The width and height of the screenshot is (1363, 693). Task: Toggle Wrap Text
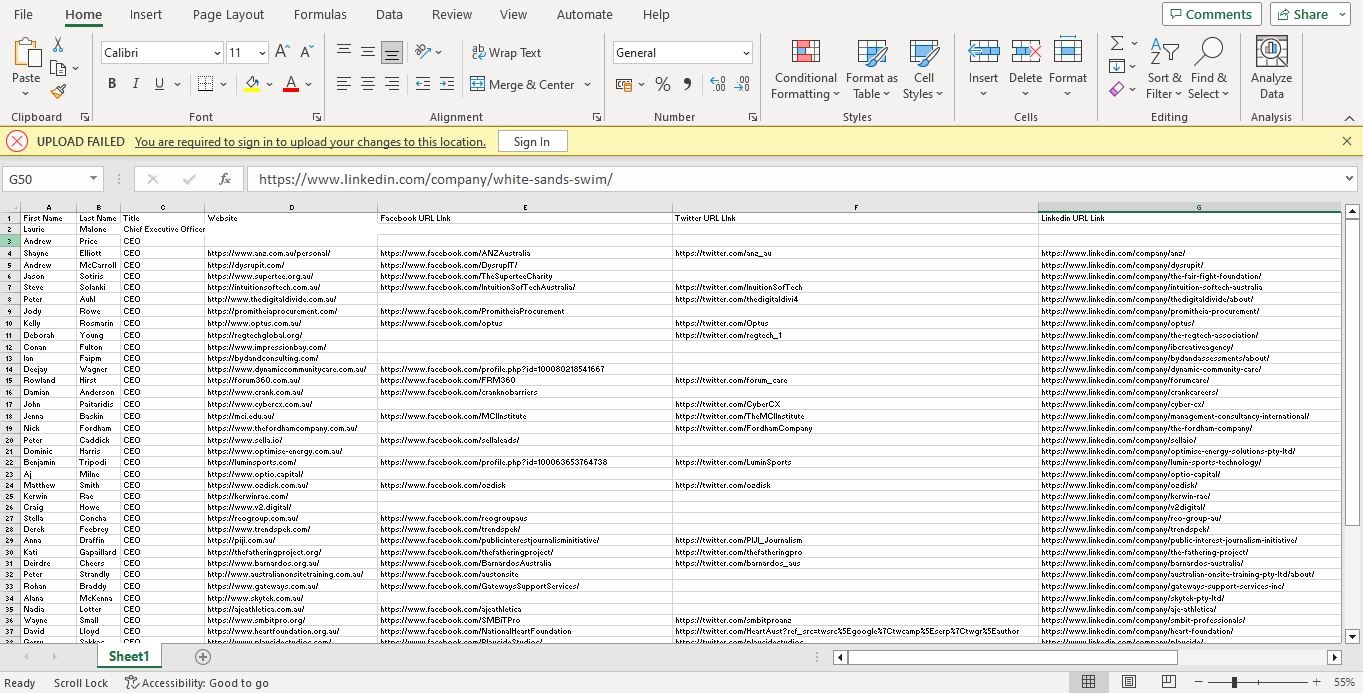(506, 53)
